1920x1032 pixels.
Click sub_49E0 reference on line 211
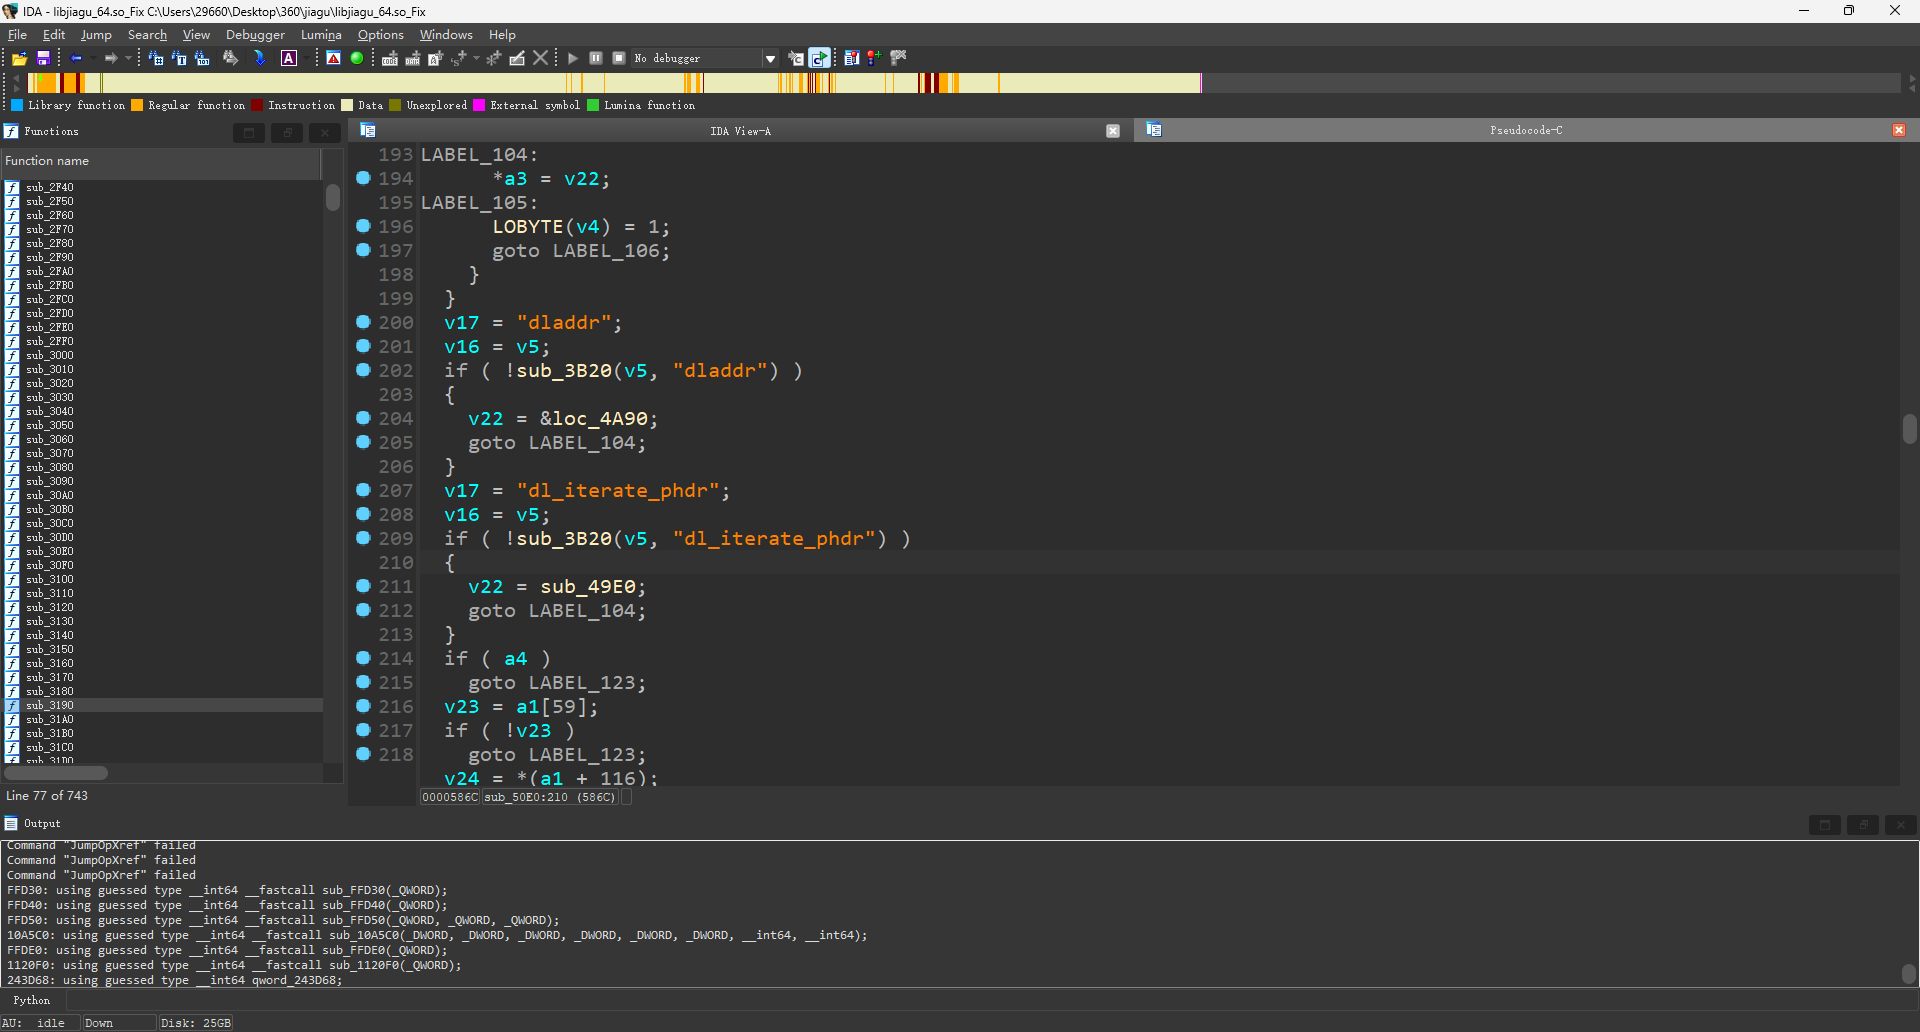(588, 587)
